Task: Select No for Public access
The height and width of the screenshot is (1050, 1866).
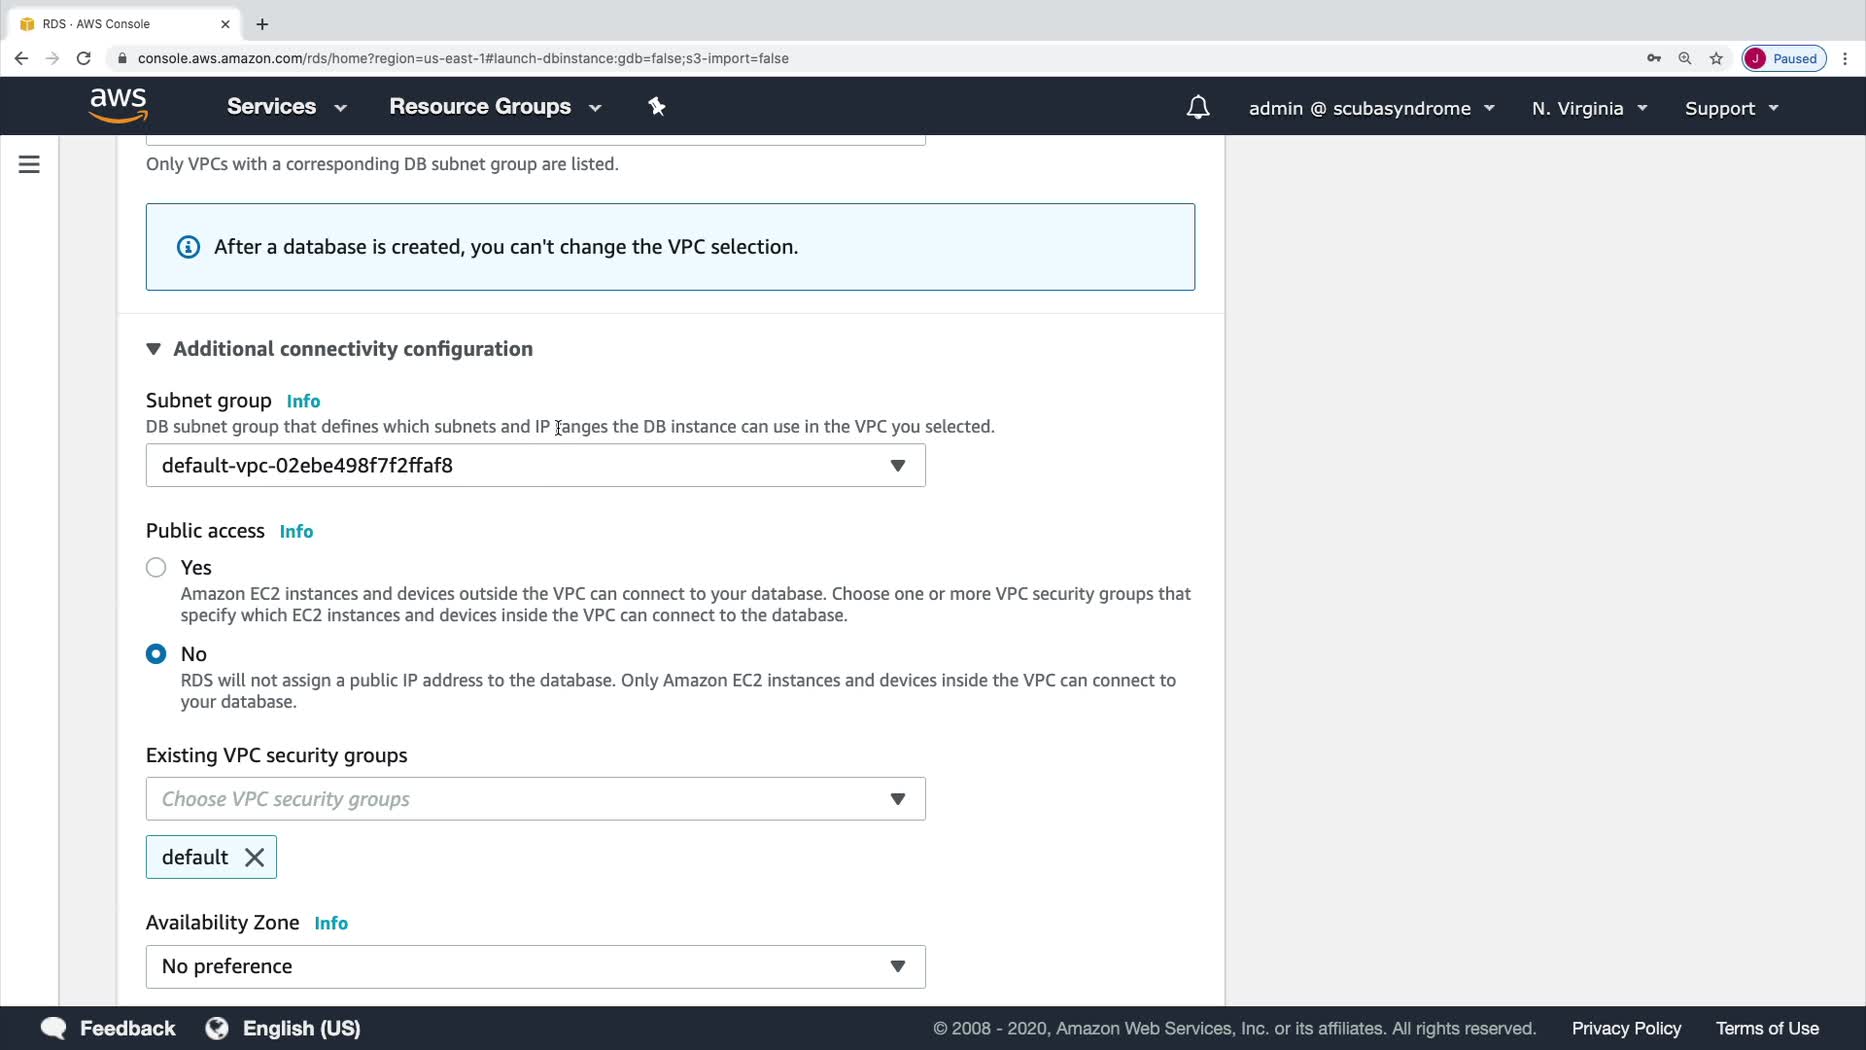Action: [x=156, y=654]
